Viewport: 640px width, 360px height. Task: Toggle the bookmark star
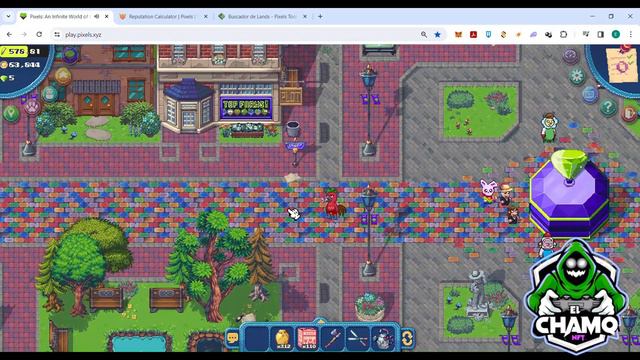pyautogui.click(x=438, y=35)
